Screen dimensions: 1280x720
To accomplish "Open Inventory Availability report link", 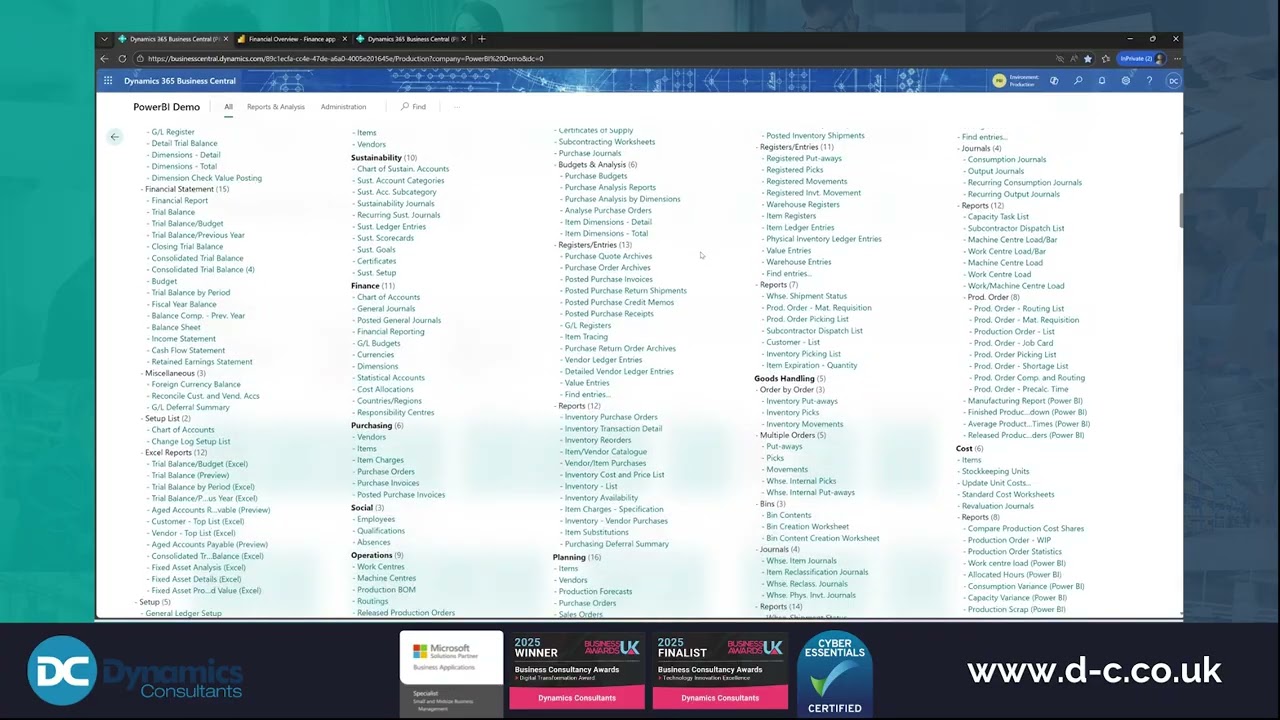I will (x=601, y=498).
